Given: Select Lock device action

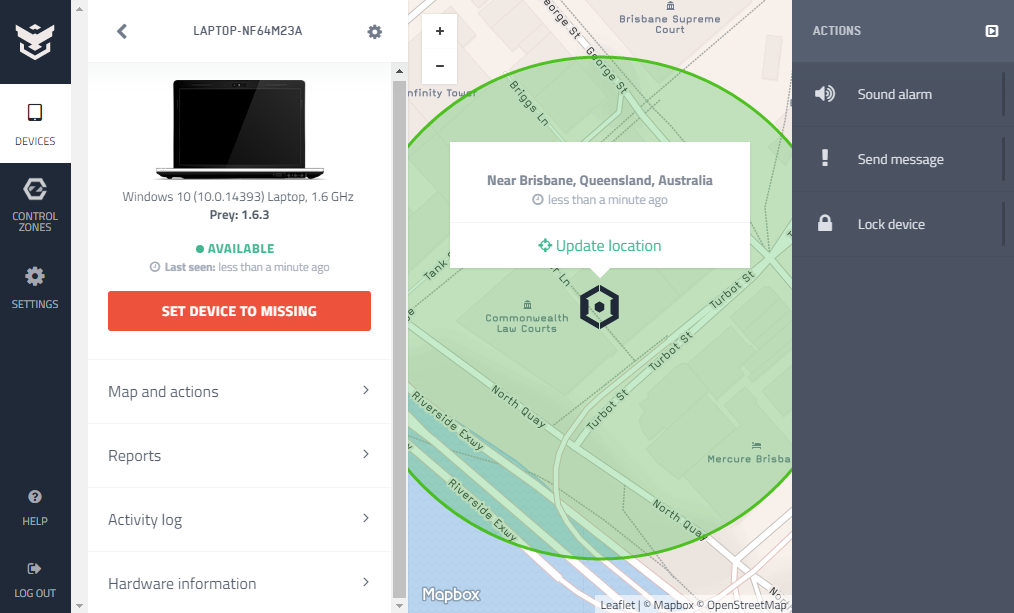Looking at the screenshot, I should [903, 224].
